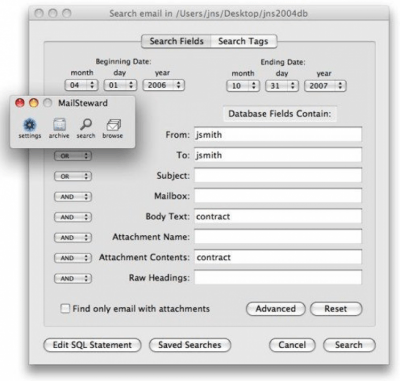The image size is (400, 381).
Task: Open Saved Searches
Action: [190, 345]
